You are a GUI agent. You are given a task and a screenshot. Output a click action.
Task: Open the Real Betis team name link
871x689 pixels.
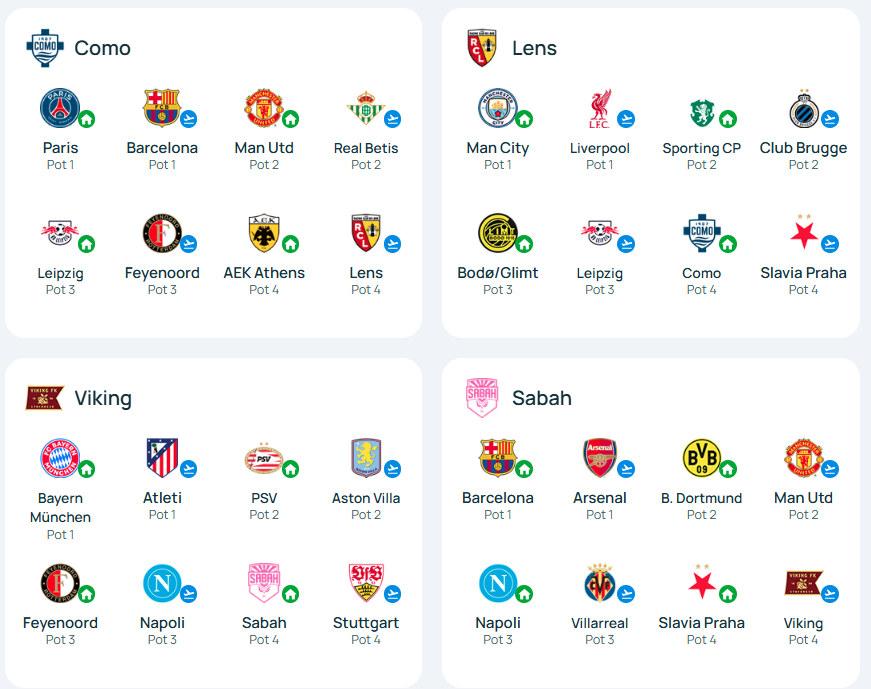pyautogui.click(x=366, y=148)
